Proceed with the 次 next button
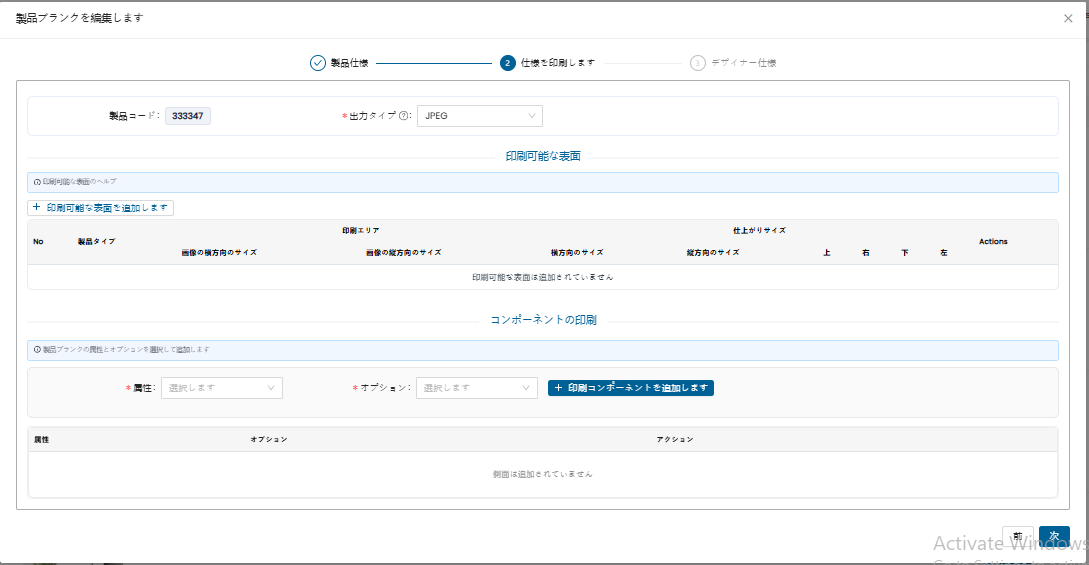The width and height of the screenshot is (1089, 565). click(1054, 537)
